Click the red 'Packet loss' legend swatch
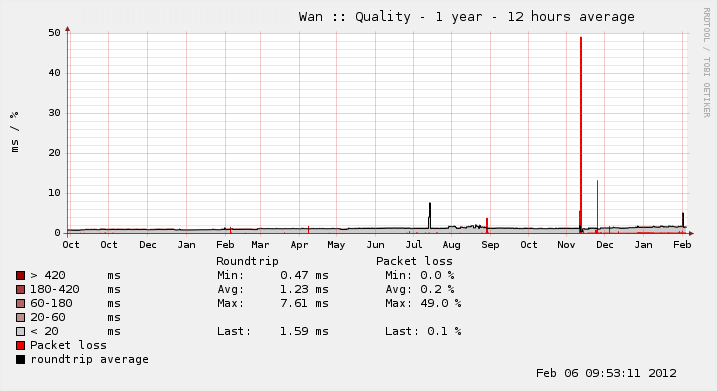 (x=21, y=345)
